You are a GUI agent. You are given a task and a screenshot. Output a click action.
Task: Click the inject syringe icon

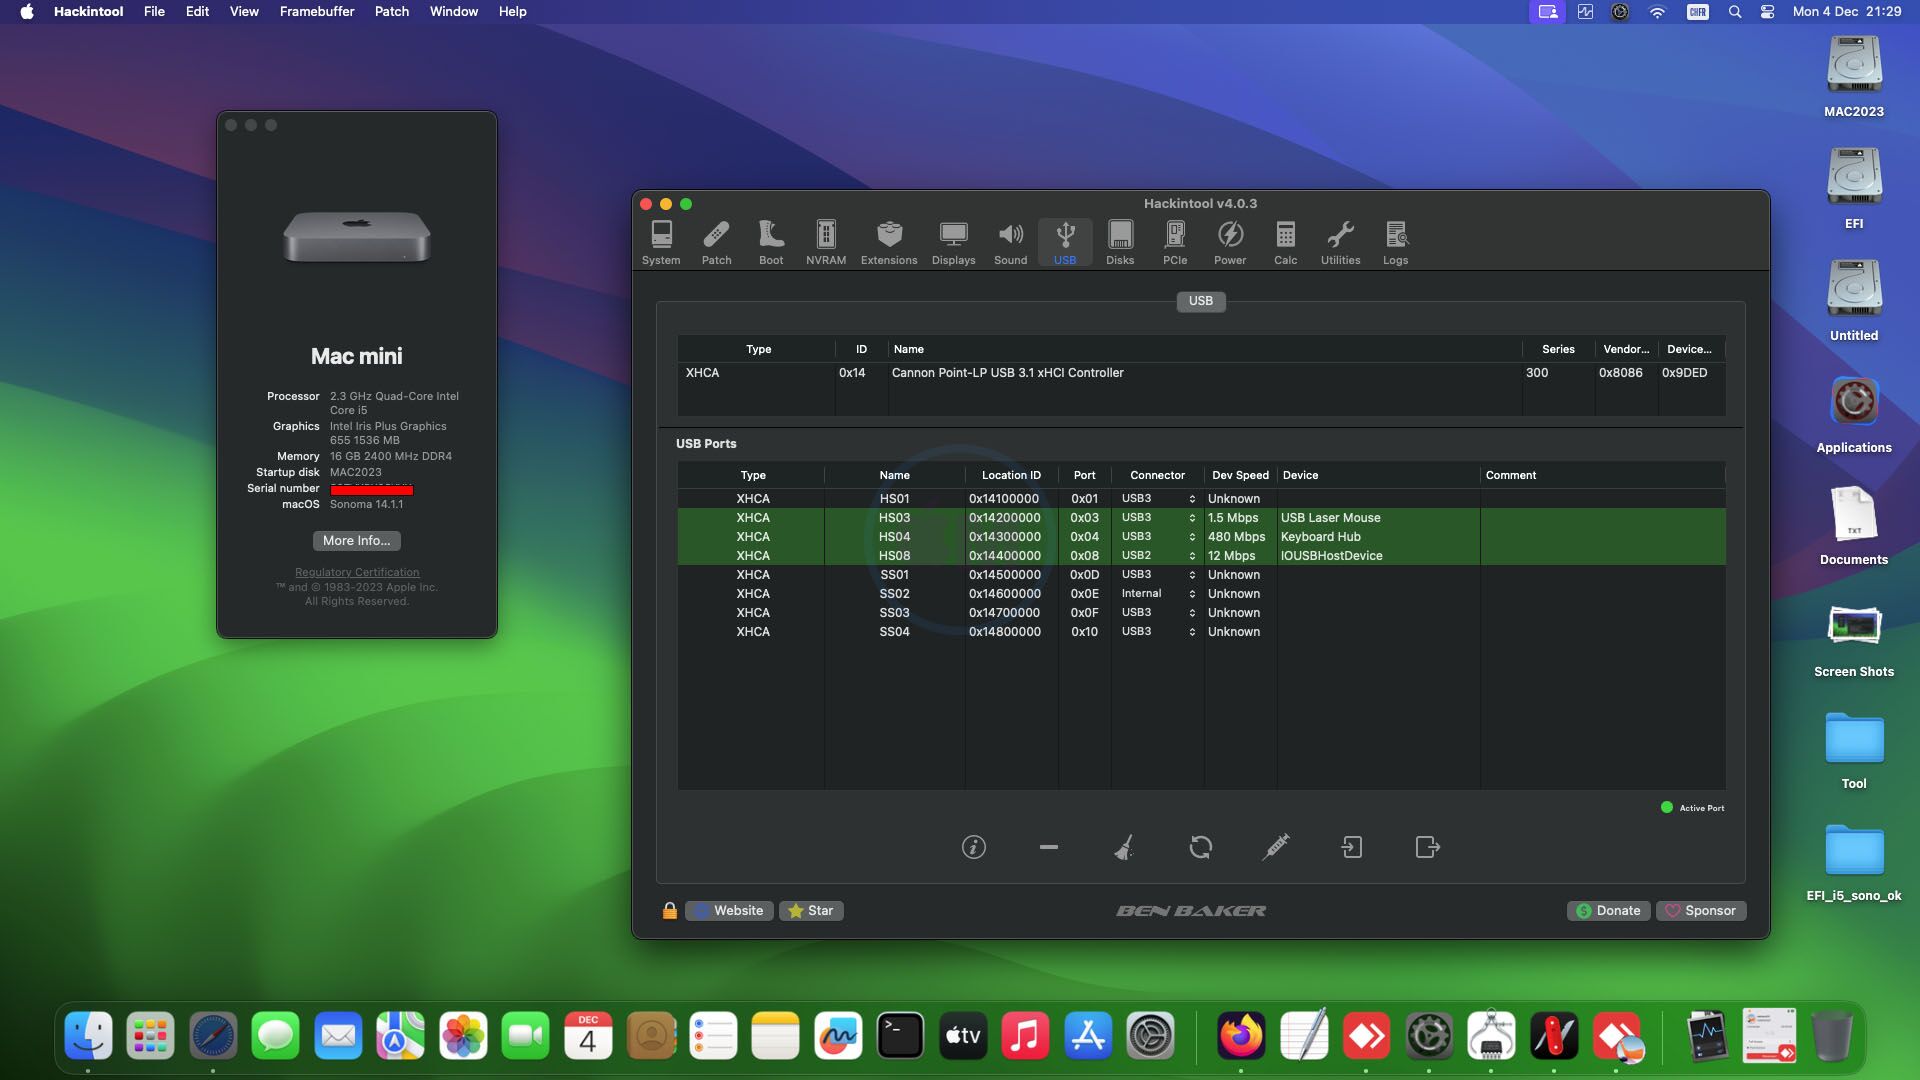(x=1276, y=847)
